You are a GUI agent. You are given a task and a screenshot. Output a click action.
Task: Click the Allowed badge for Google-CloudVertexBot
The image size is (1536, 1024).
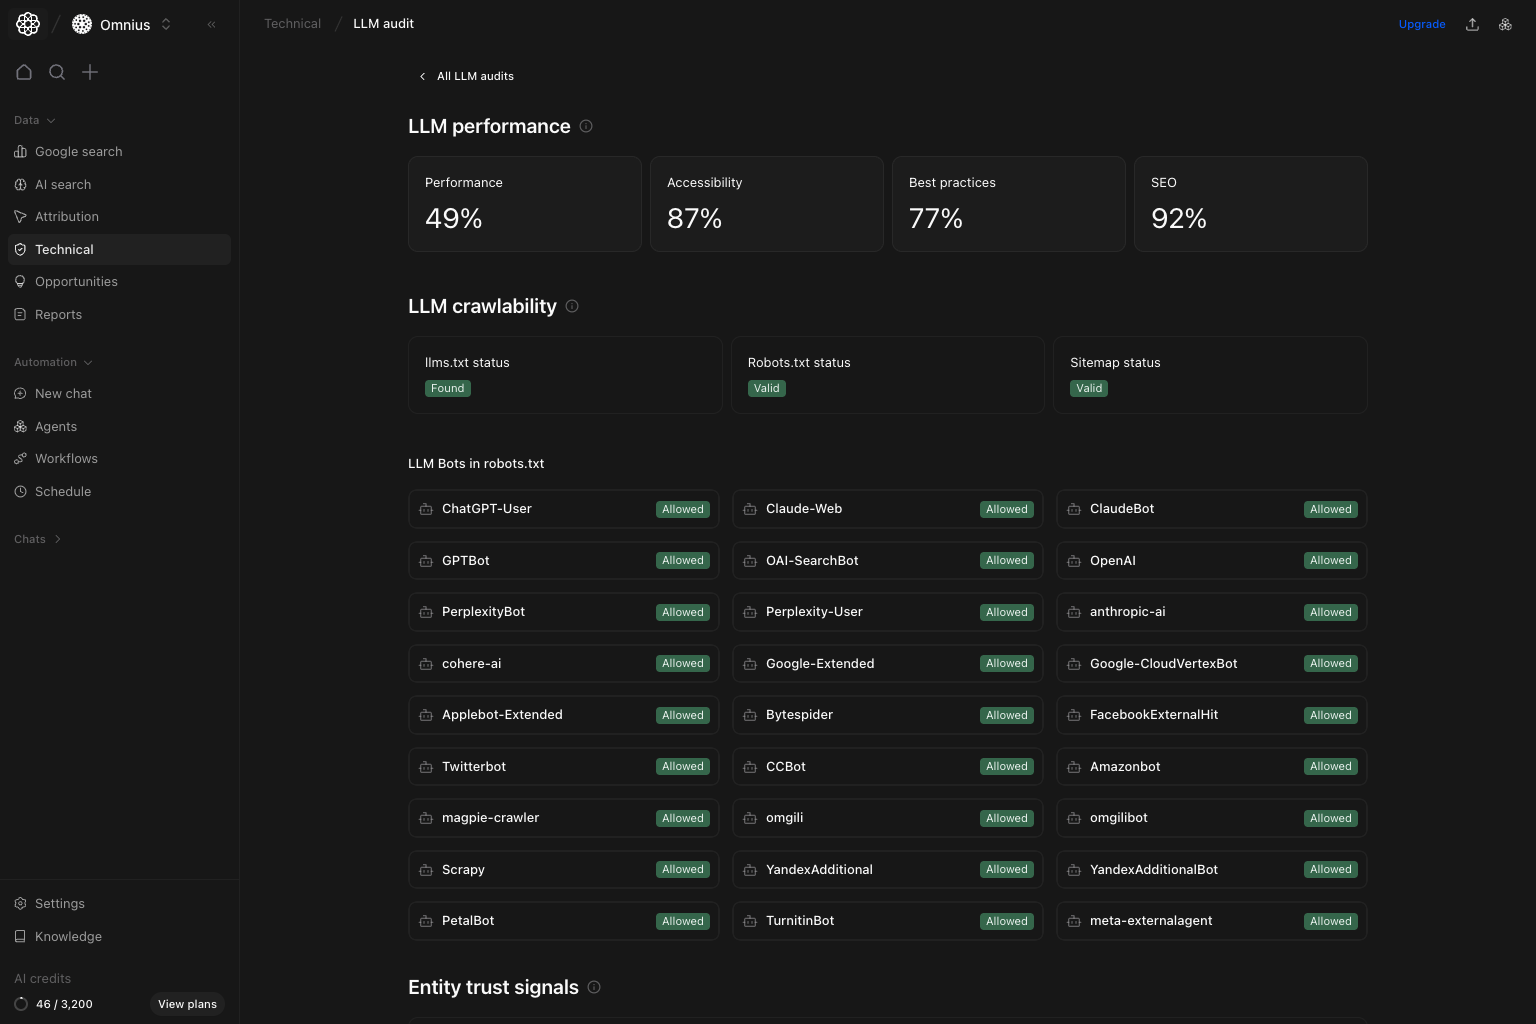(1331, 664)
